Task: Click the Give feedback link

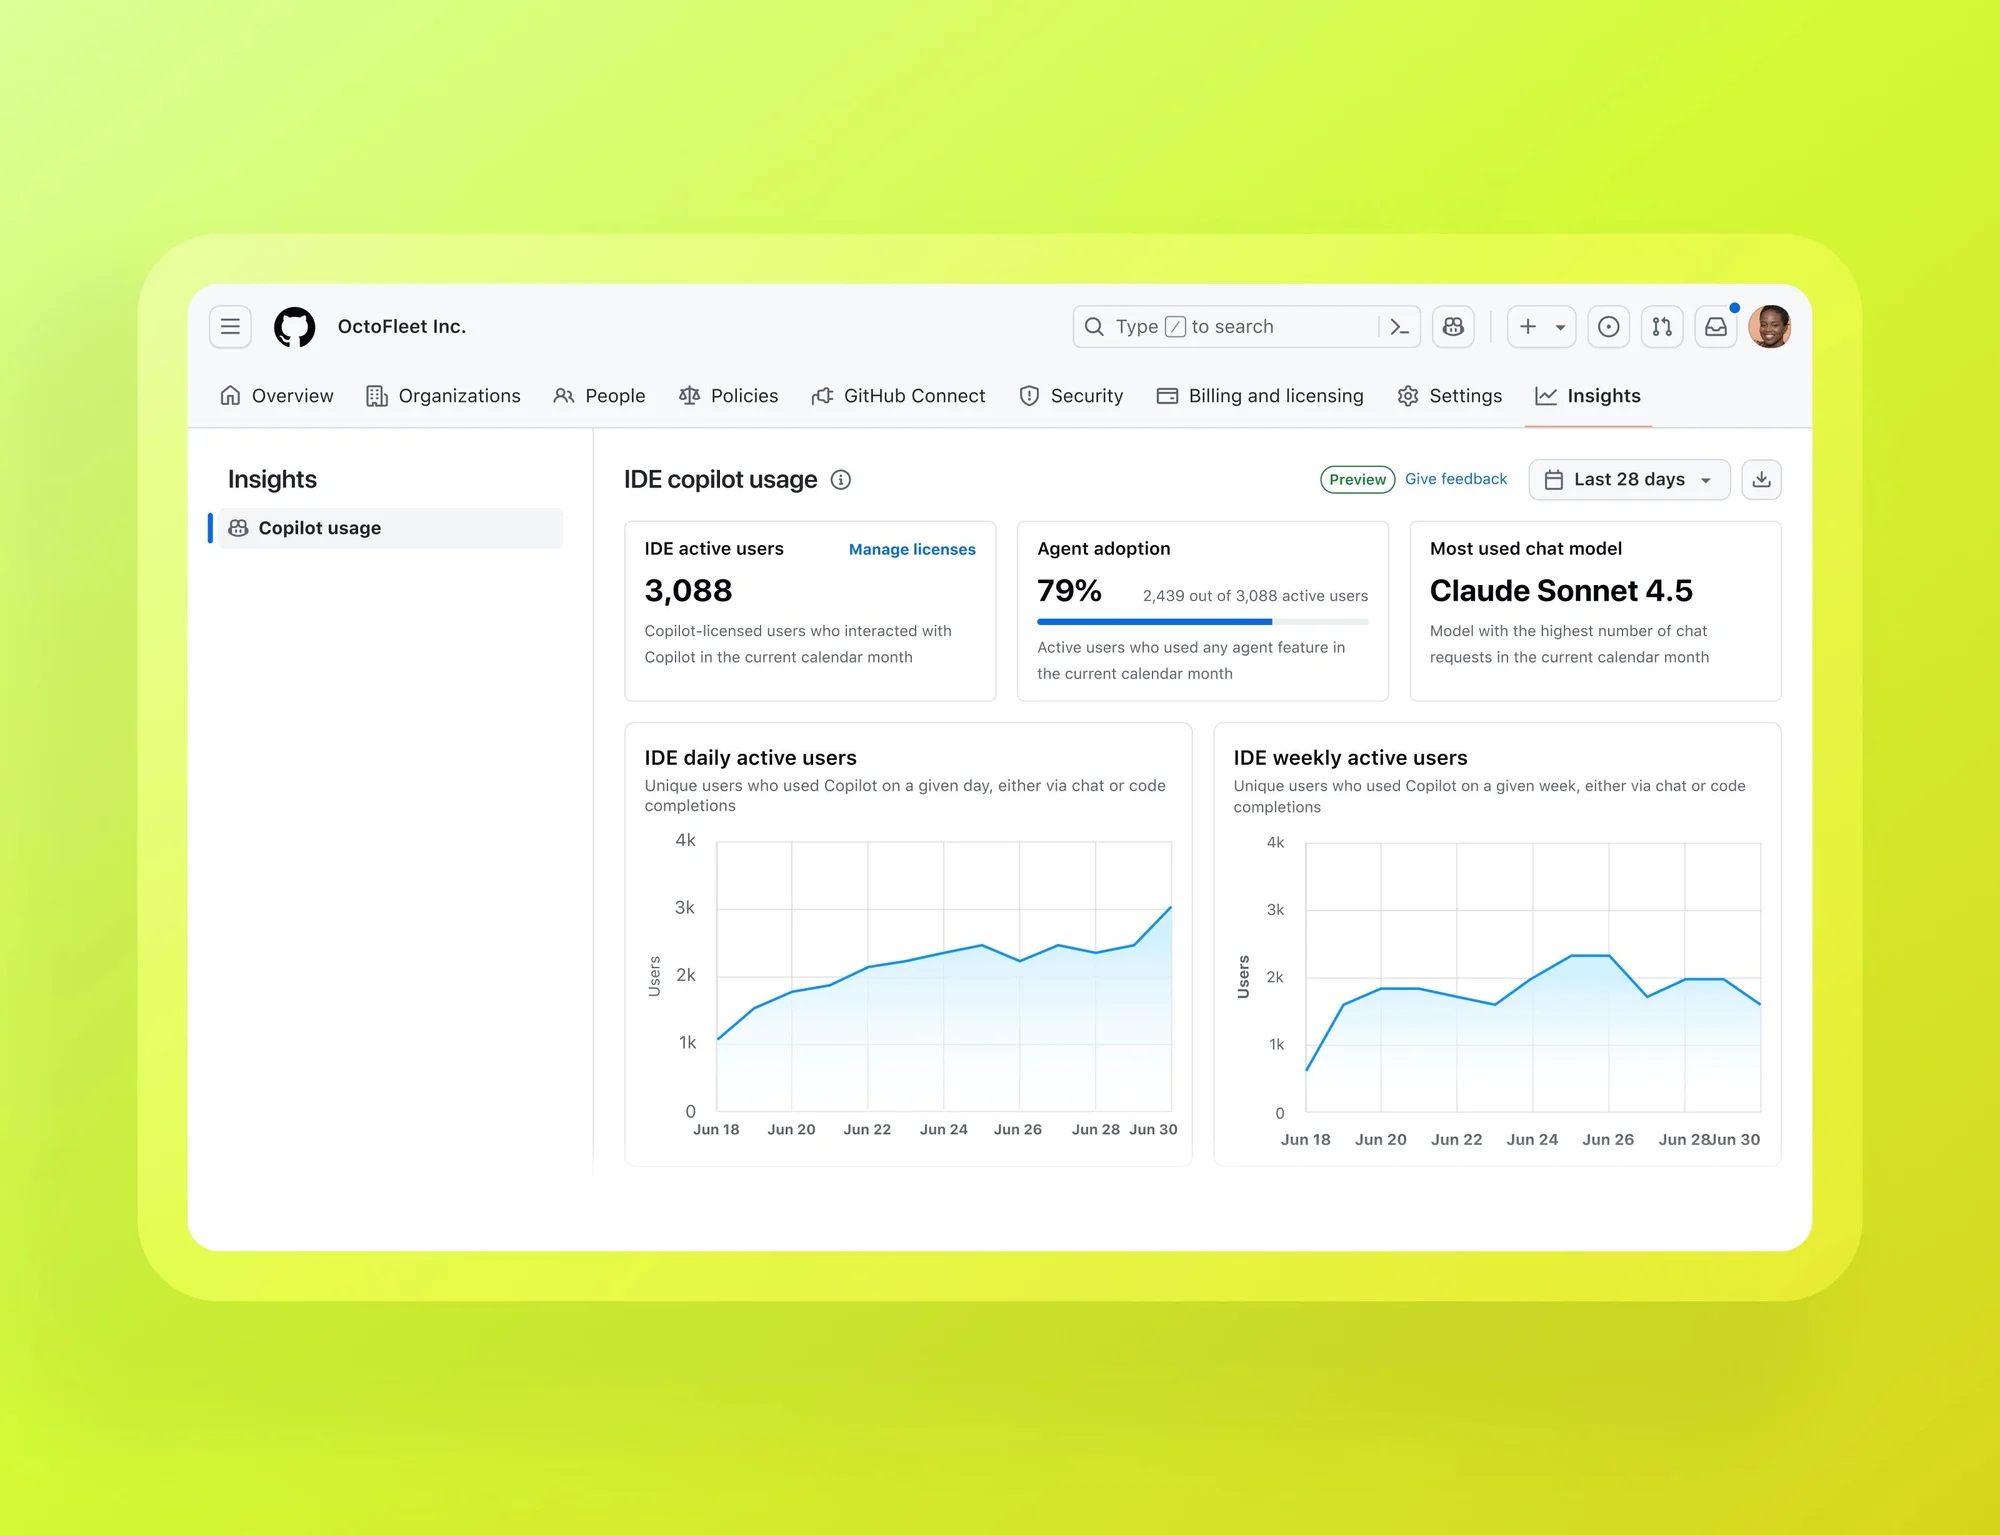Action: [x=1456, y=479]
